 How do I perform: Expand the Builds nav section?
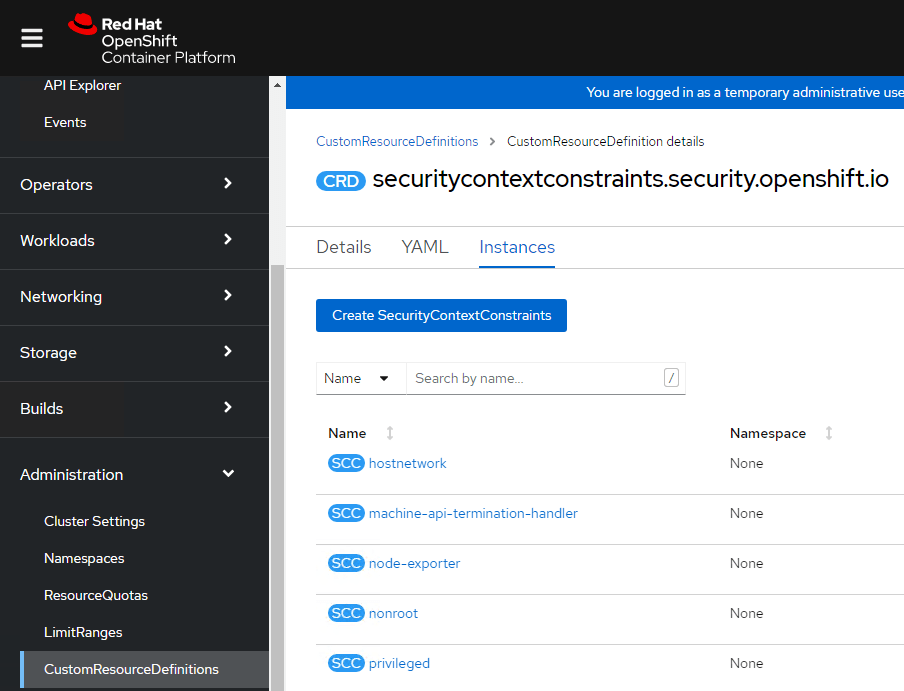click(134, 409)
